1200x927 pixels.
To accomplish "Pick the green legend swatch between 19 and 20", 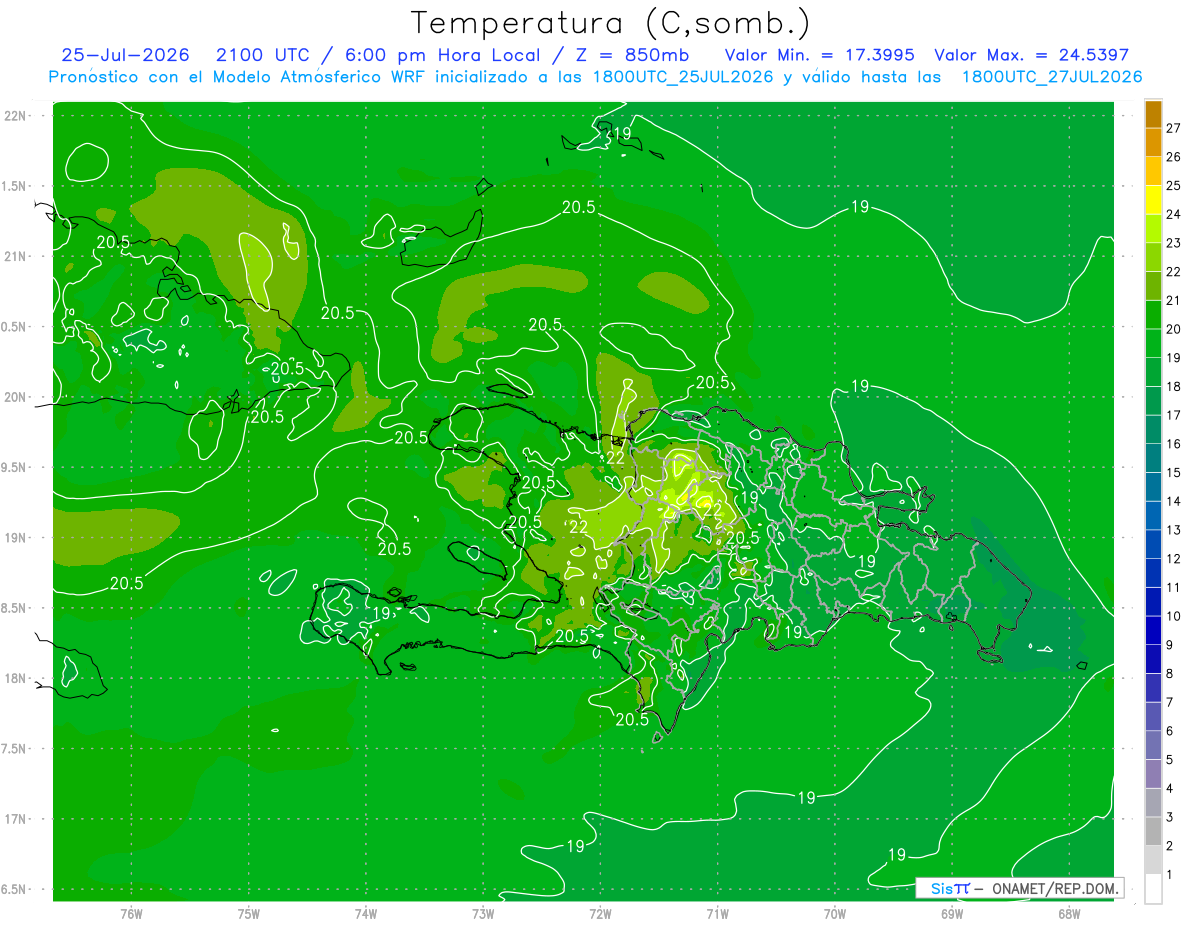I will 1153,344.
